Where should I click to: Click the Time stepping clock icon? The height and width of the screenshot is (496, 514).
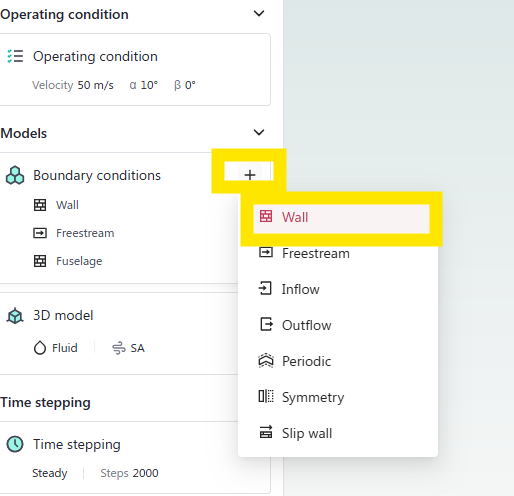pos(15,444)
